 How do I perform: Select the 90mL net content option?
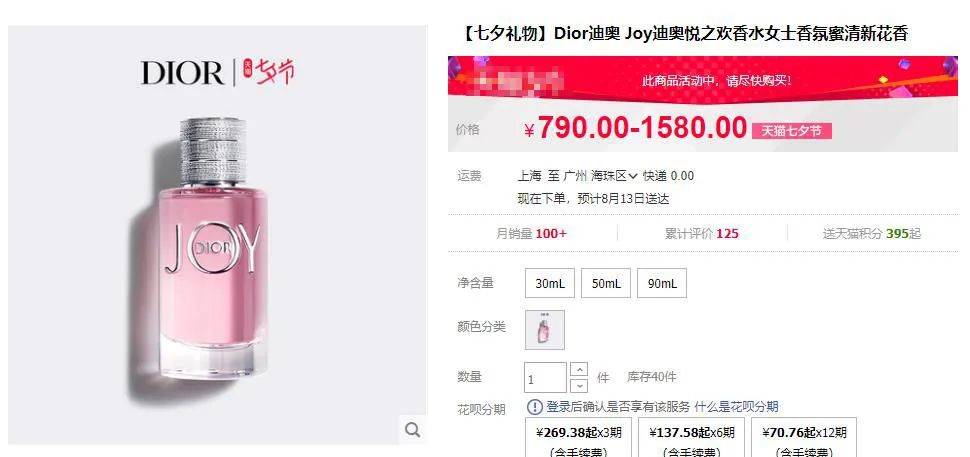pyautogui.click(x=662, y=283)
